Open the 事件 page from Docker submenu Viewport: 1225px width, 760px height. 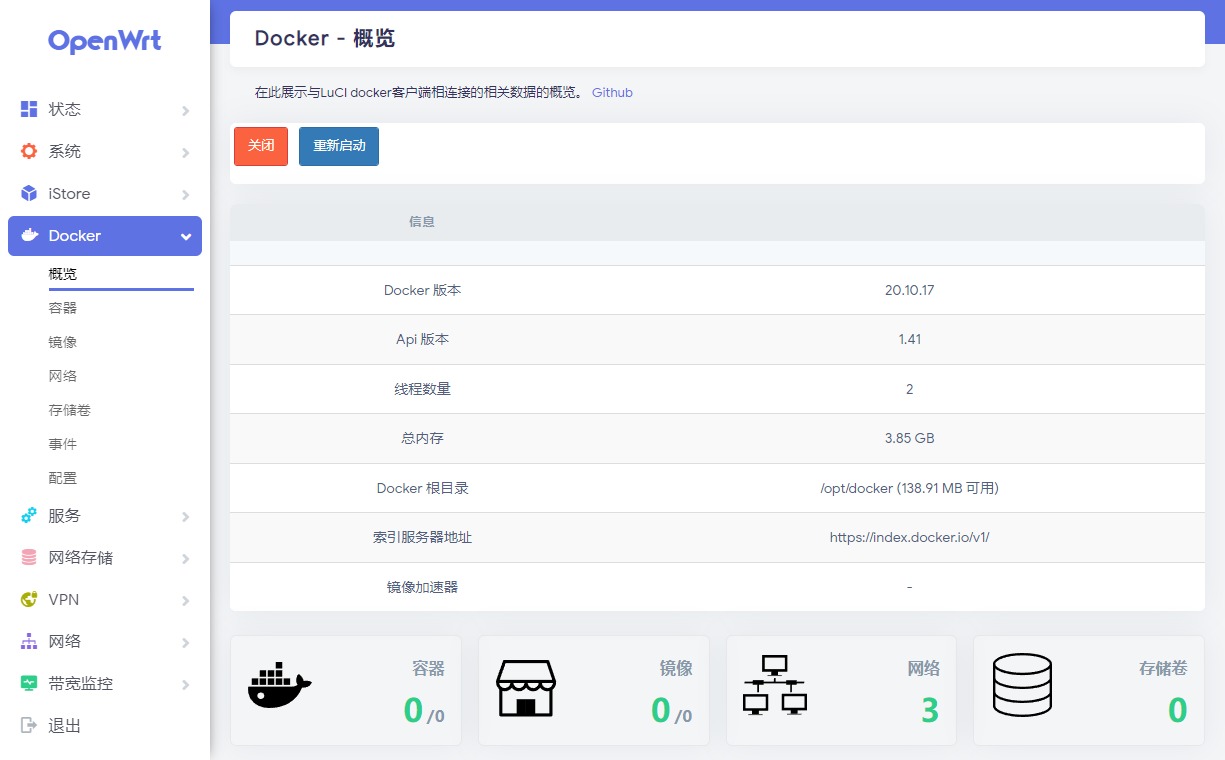point(62,443)
